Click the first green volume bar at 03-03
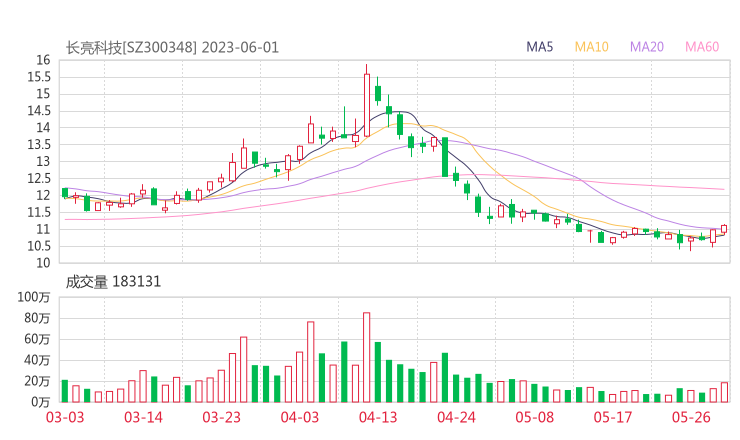 (65, 391)
